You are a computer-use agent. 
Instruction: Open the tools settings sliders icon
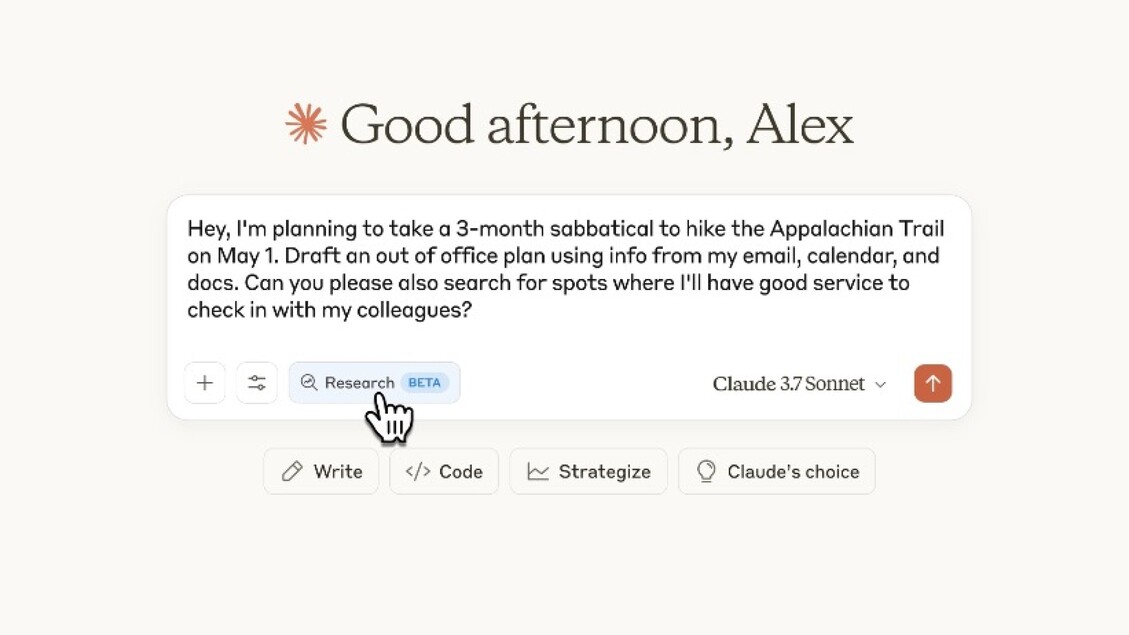256,383
